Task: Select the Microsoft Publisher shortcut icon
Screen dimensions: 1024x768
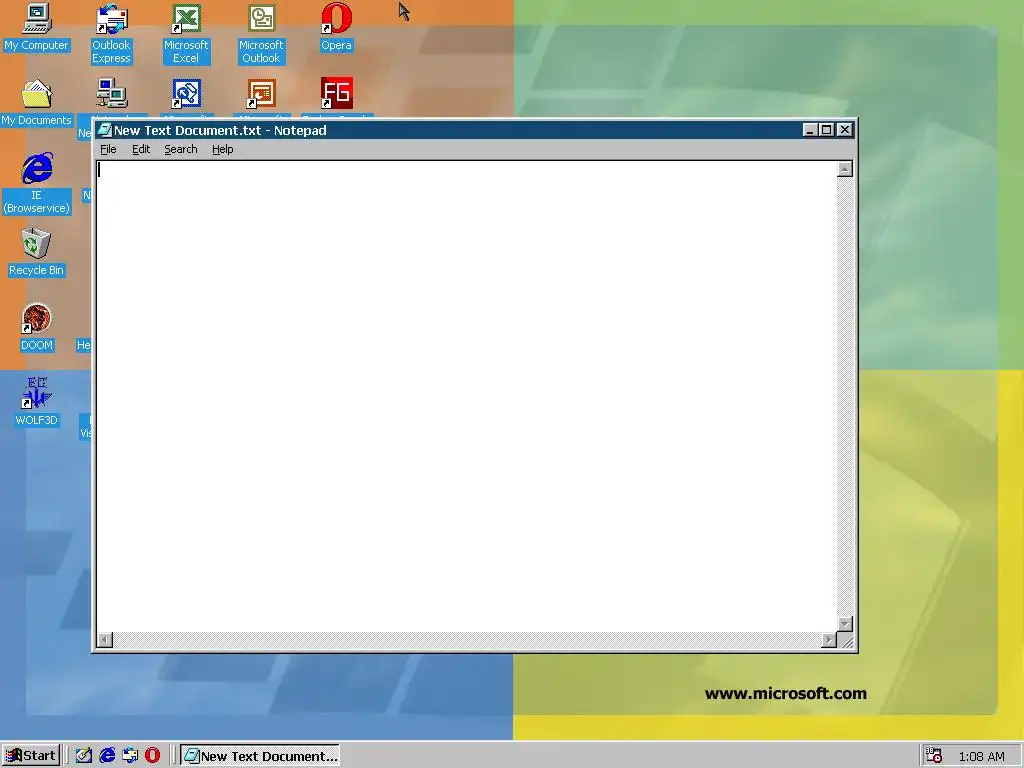Action: [x=186, y=94]
